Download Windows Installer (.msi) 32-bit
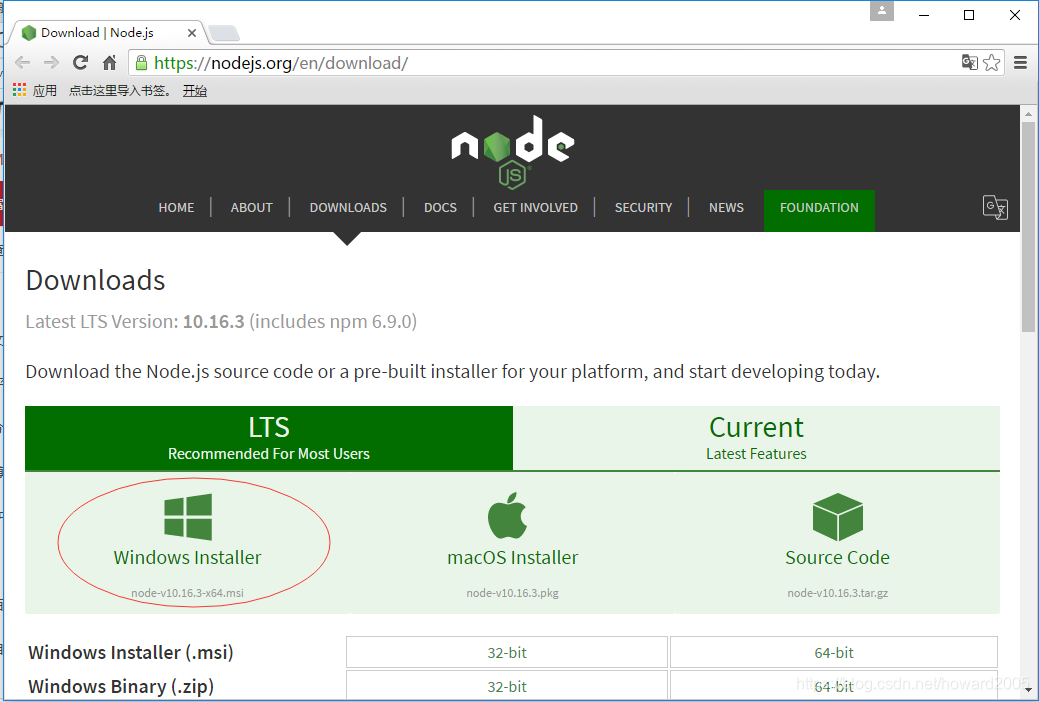1039x702 pixels. 507,652
